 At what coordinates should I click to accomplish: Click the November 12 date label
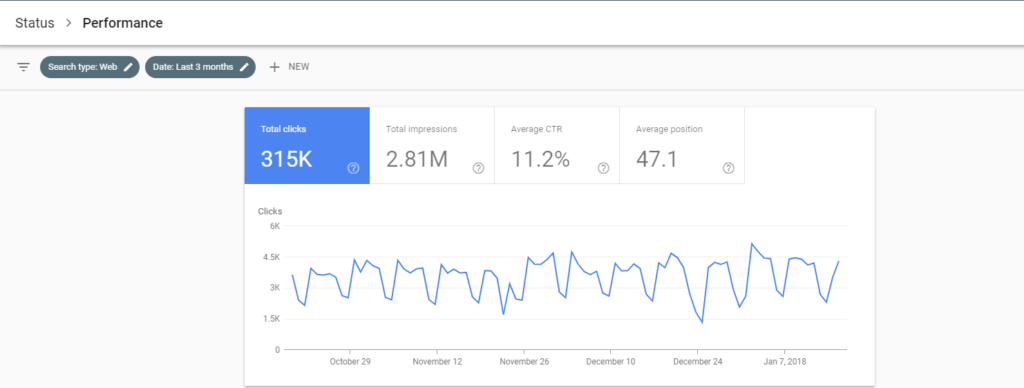(x=437, y=361)
